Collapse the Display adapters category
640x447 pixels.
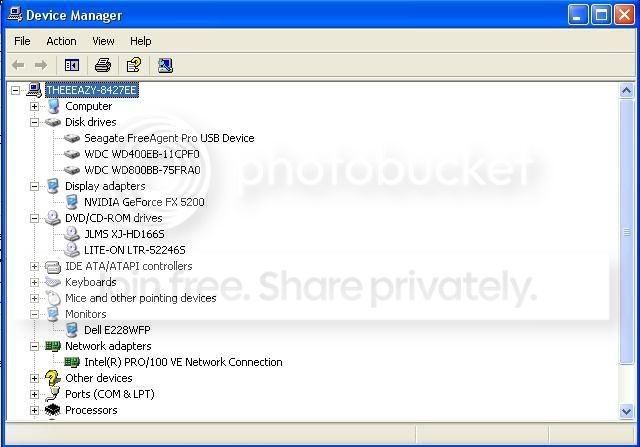[x=35, y=187]
